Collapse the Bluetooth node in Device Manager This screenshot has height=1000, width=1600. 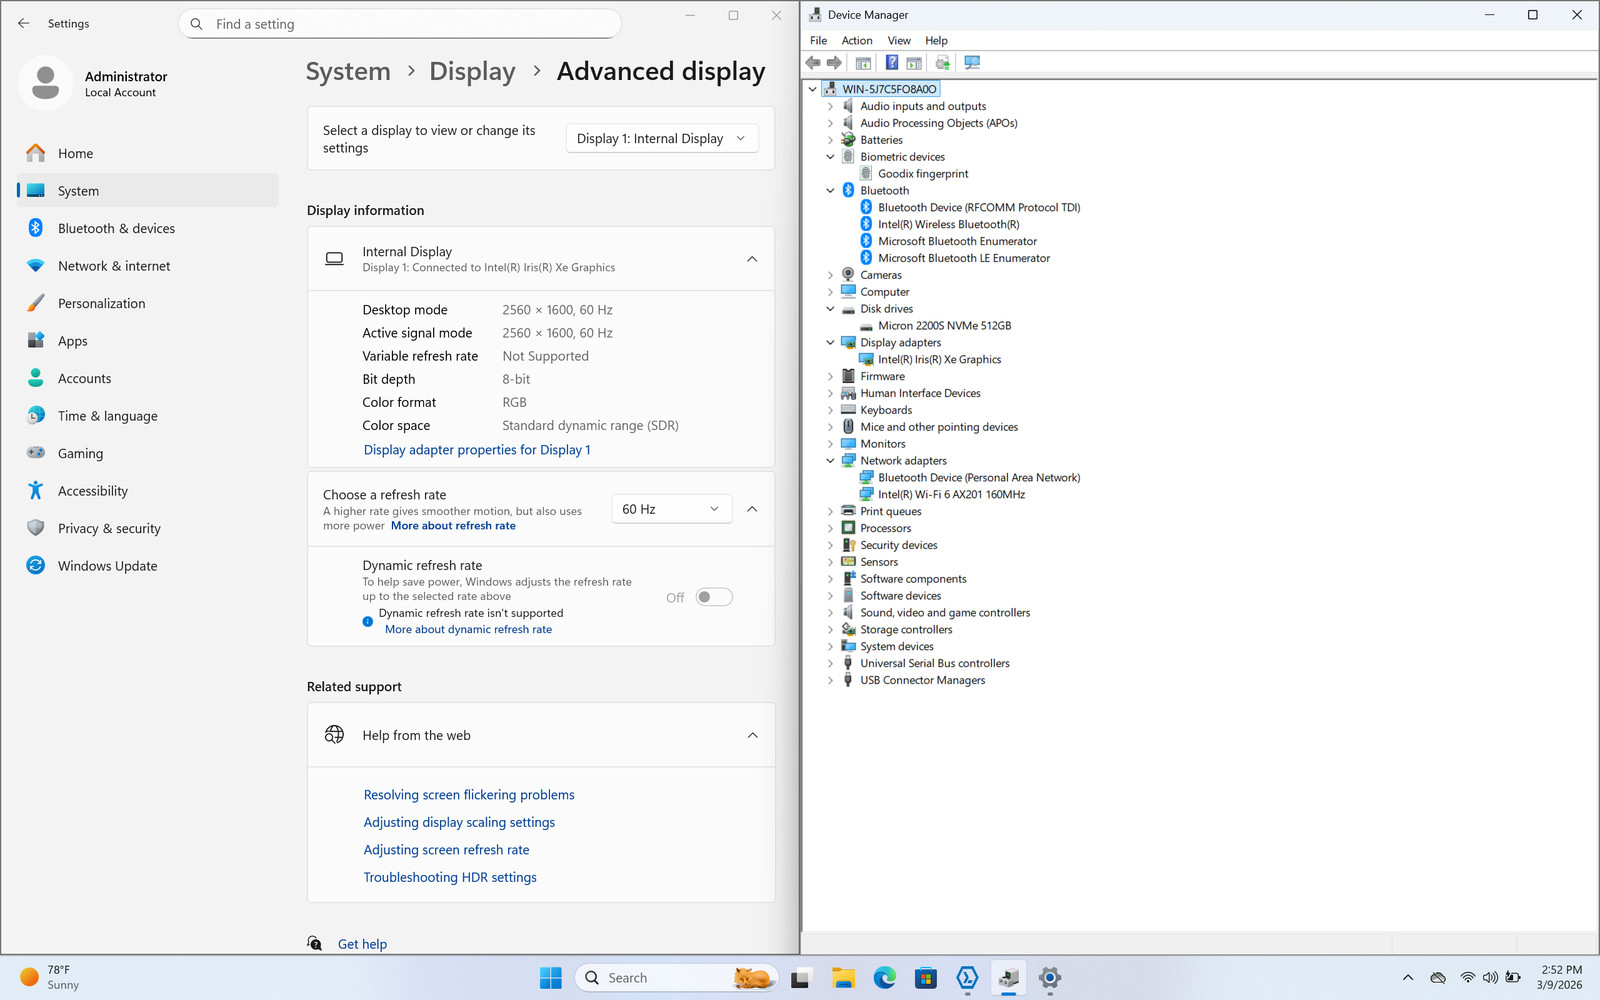click(x=830, y=191)
